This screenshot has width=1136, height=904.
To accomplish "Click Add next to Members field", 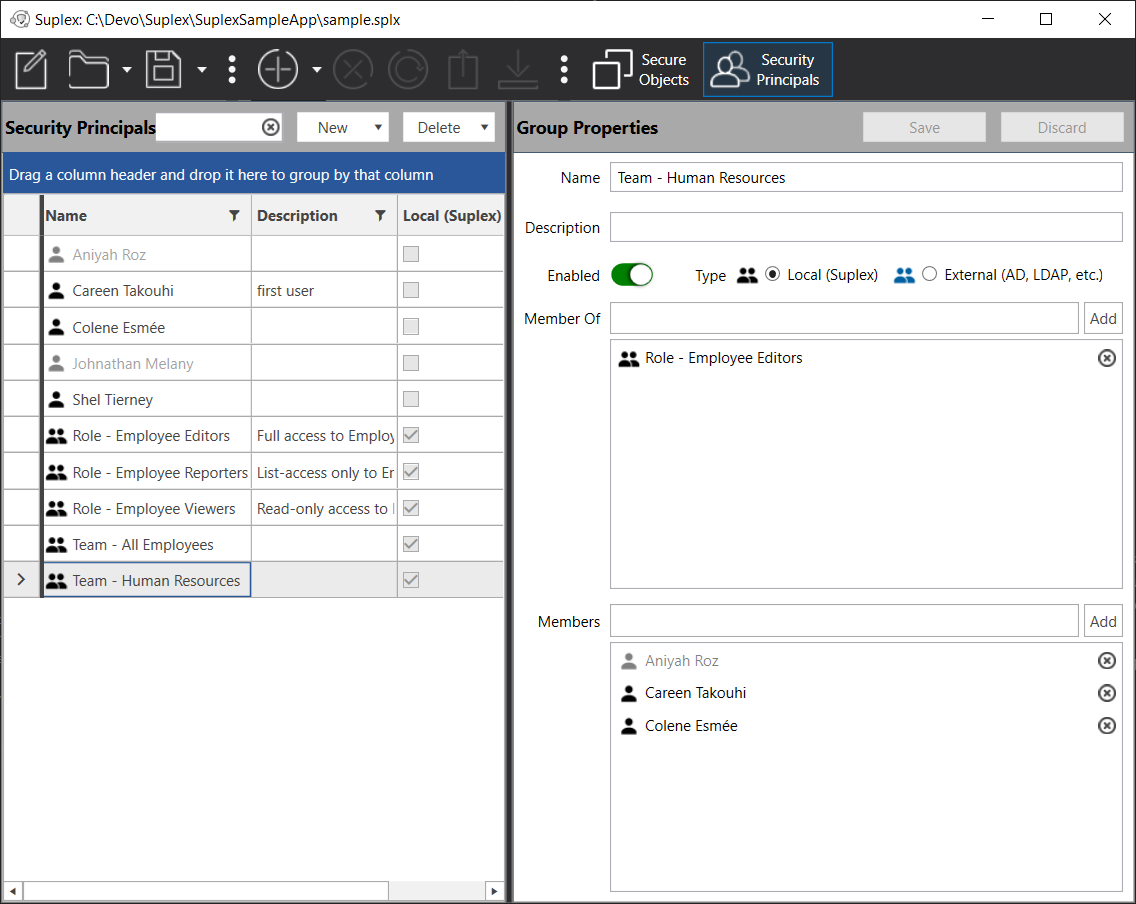I will point(1103,622).
